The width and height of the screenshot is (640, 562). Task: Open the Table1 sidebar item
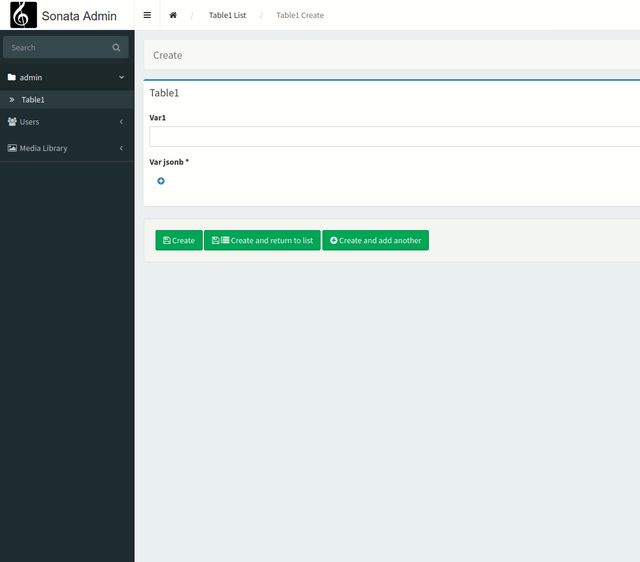67,100
